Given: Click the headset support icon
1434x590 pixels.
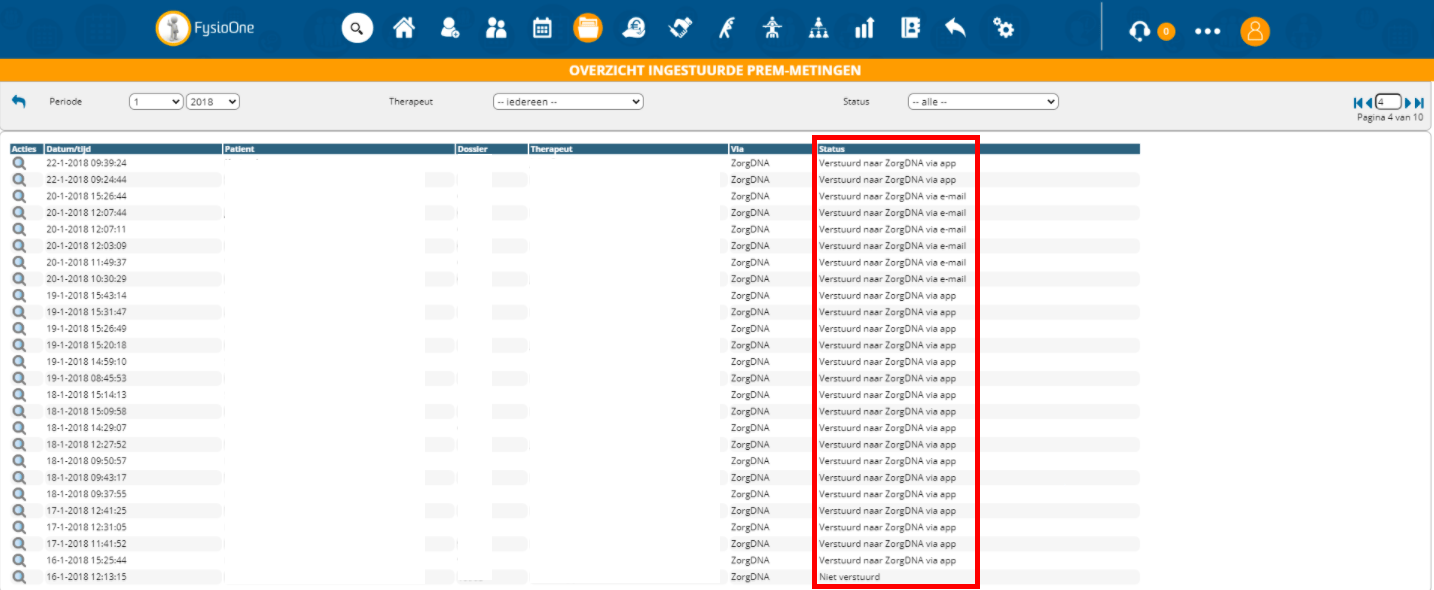Looking at the screenshot, I should pyautogui.click(x=1138, y=31).
